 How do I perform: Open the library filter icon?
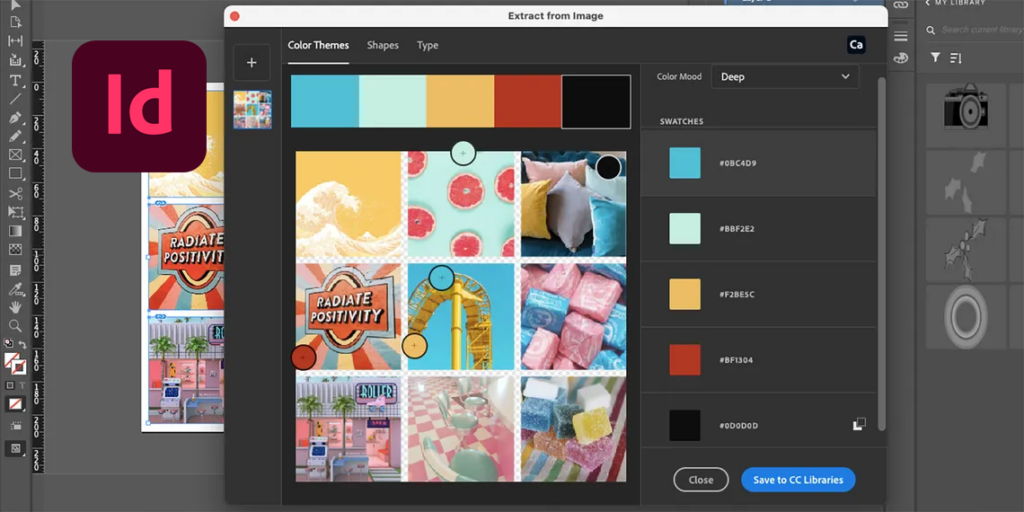click(x=935, y=58)
